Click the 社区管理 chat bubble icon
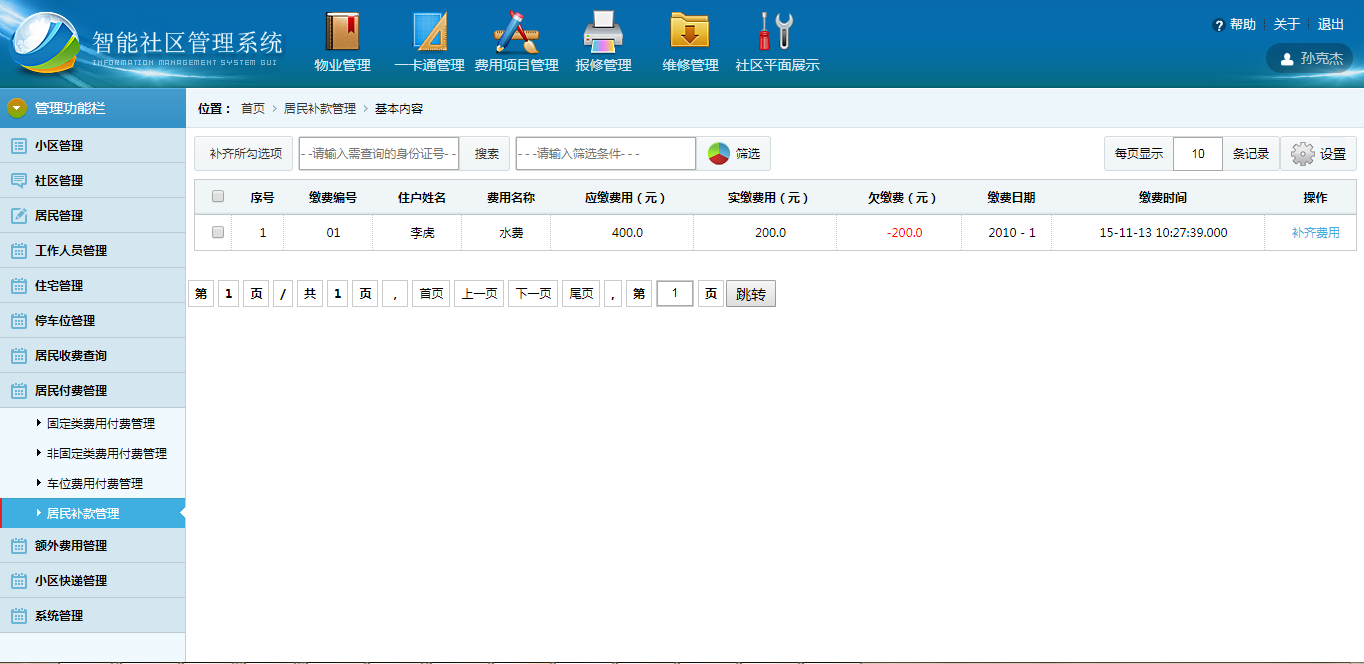 coord(18,181)
